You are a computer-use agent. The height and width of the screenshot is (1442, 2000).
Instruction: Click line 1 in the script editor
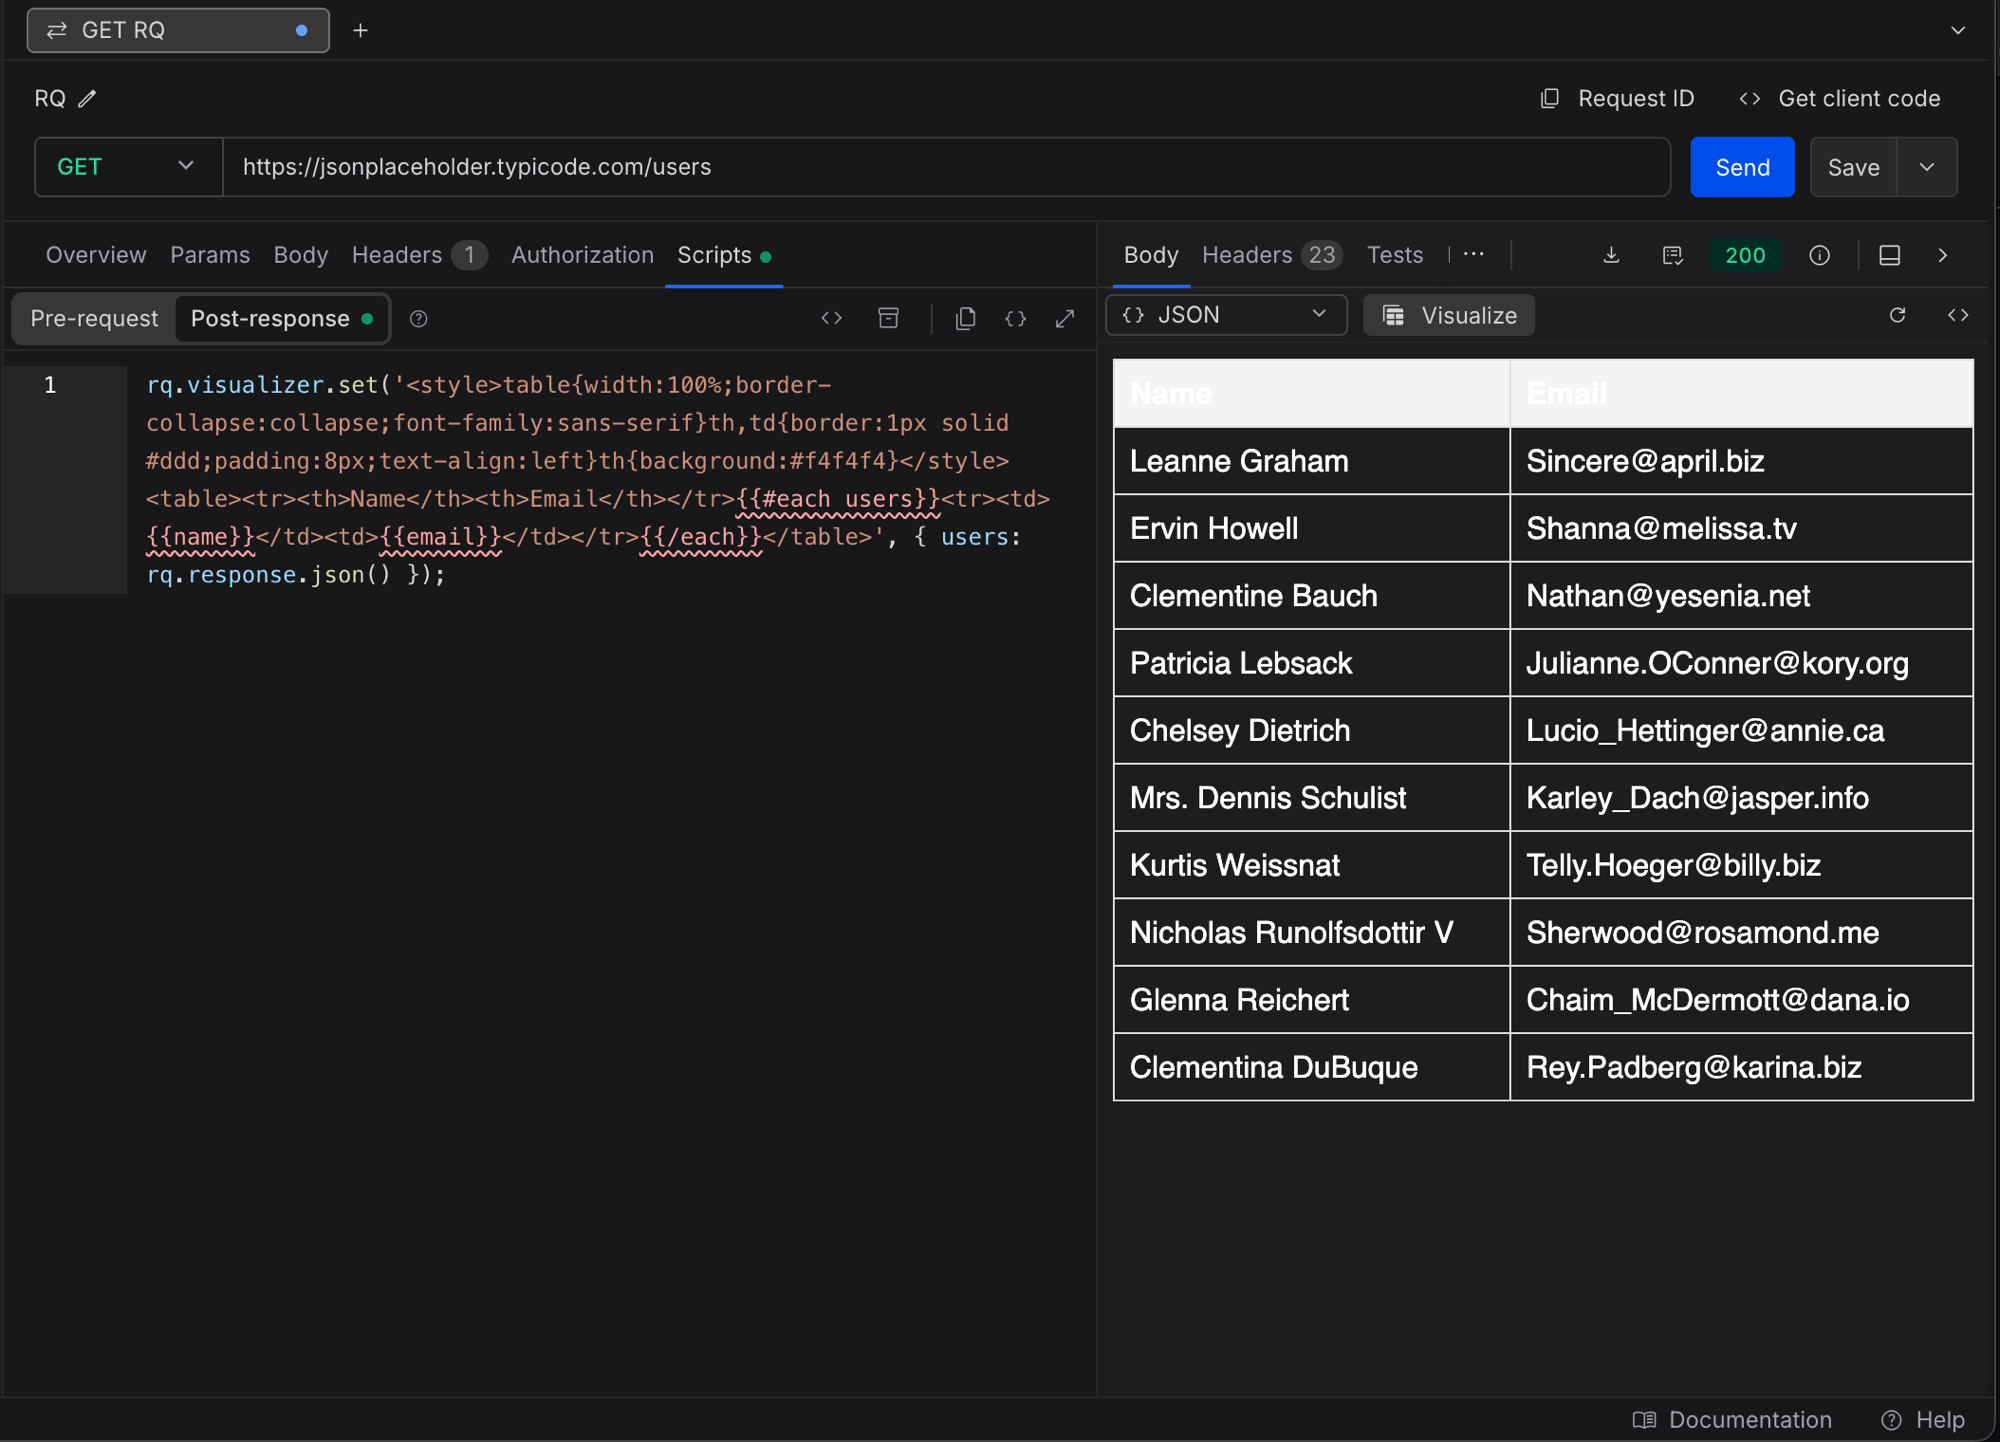(x=598, y=479)
